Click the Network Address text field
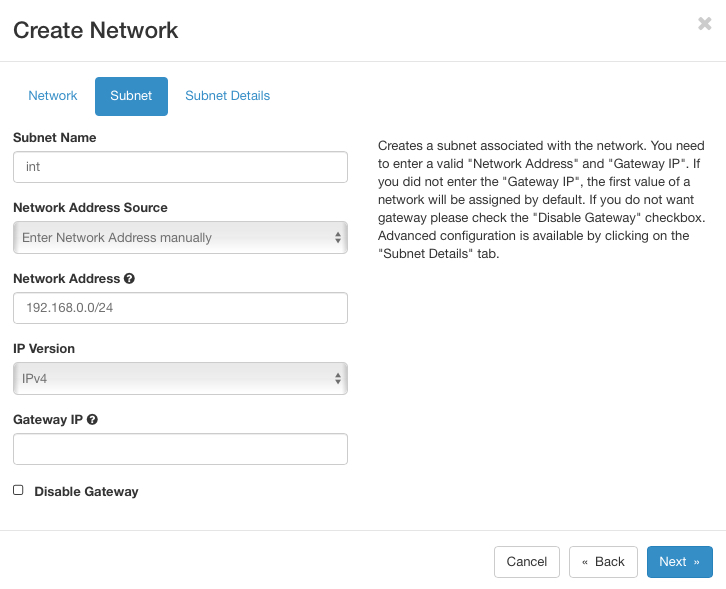Image resolution: width=726 pixels, height=589 pixels. click(180, 308)
